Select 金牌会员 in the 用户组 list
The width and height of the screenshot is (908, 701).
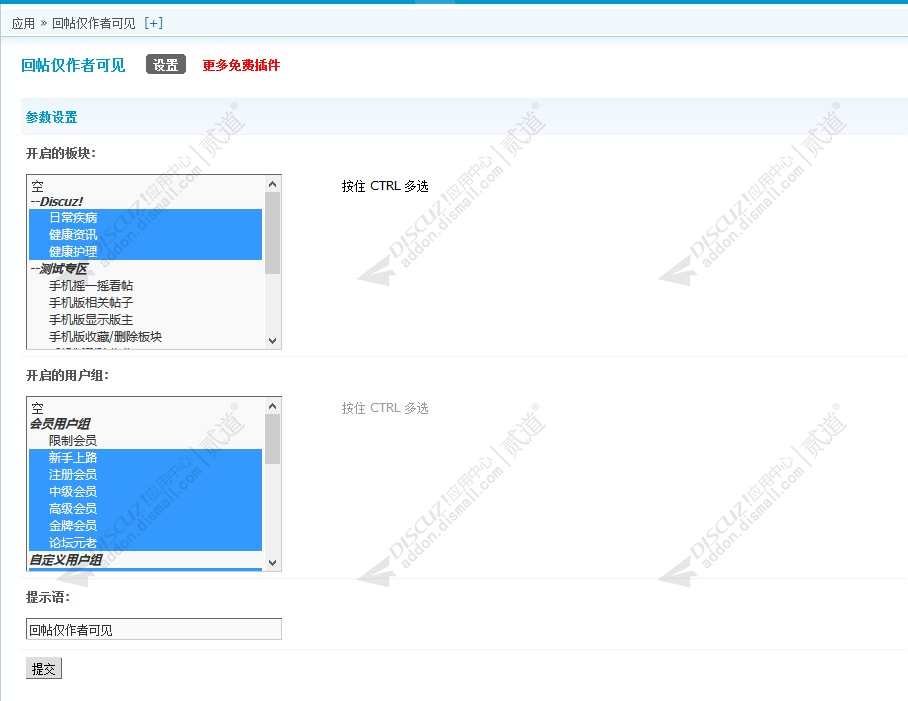[73, 526]
